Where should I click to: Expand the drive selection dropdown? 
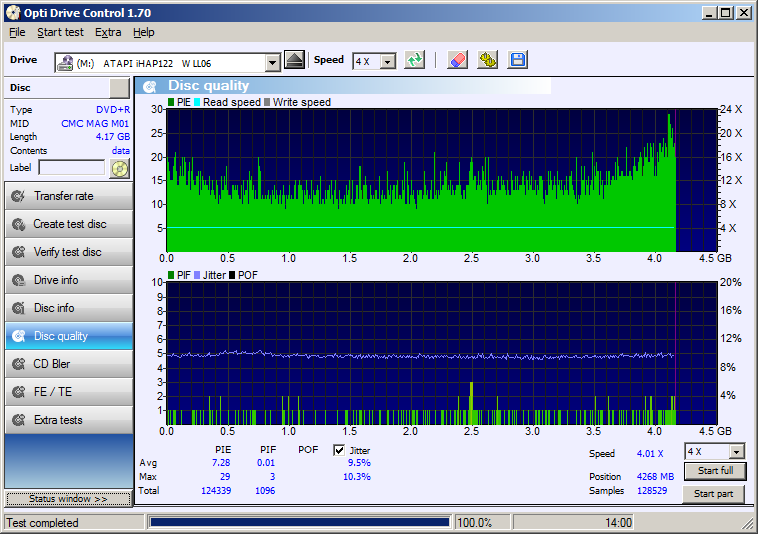click(x=273, y=63)
